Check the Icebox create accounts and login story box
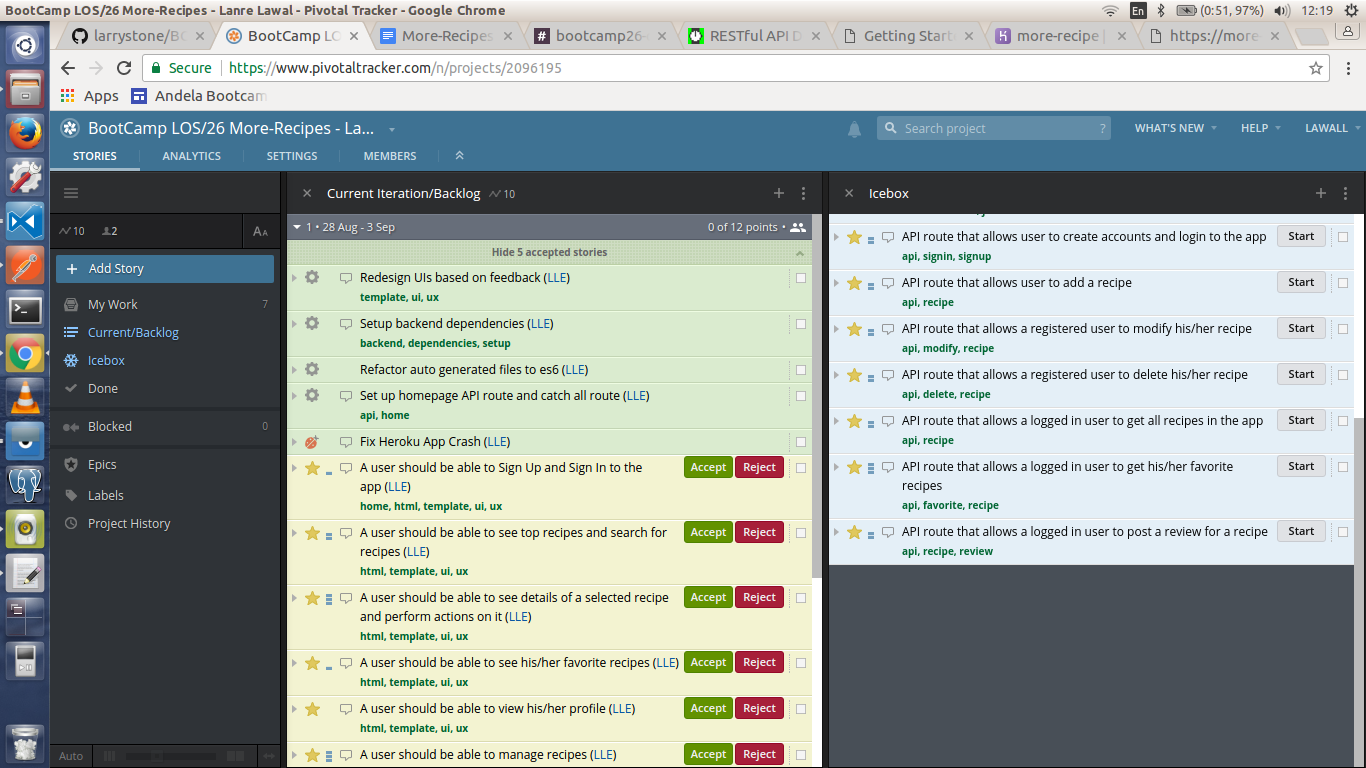The width and height of the screenshot is (1366, 768). point(1343,237)
